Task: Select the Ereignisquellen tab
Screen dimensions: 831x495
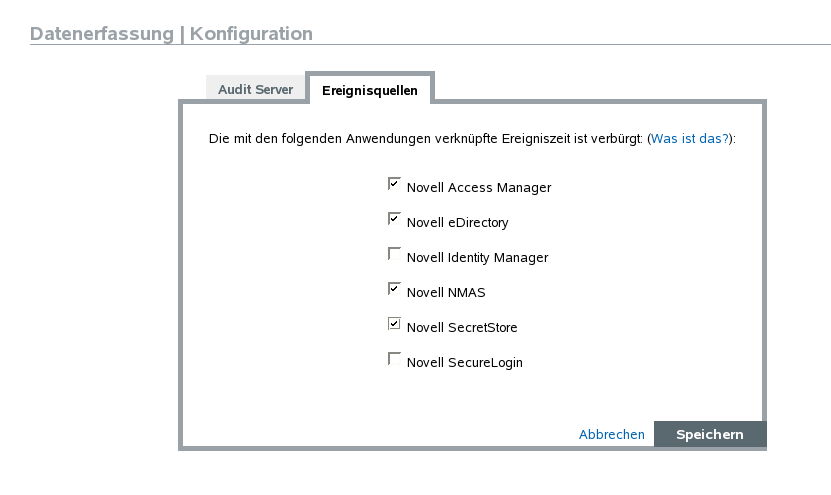Action: pos(369,90)
